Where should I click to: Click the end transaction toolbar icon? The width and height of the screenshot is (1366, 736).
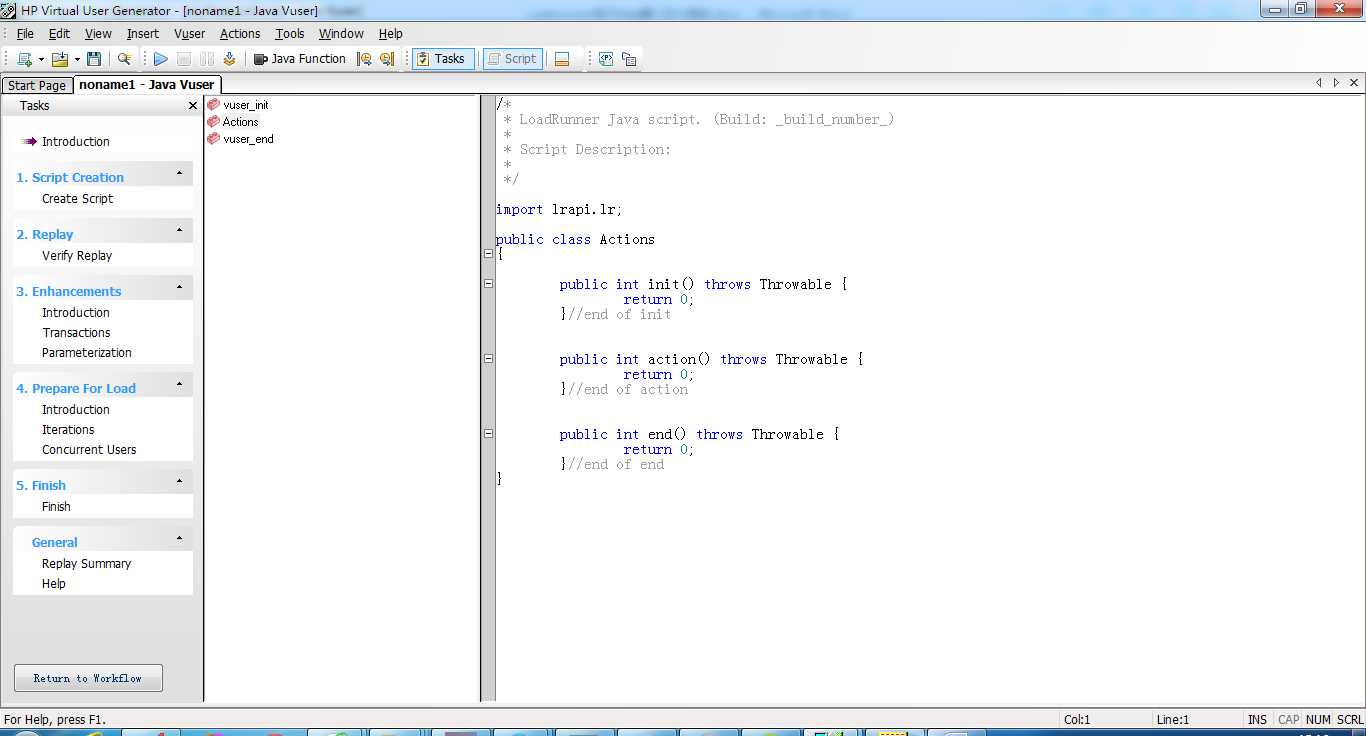(x=387, y=59)
